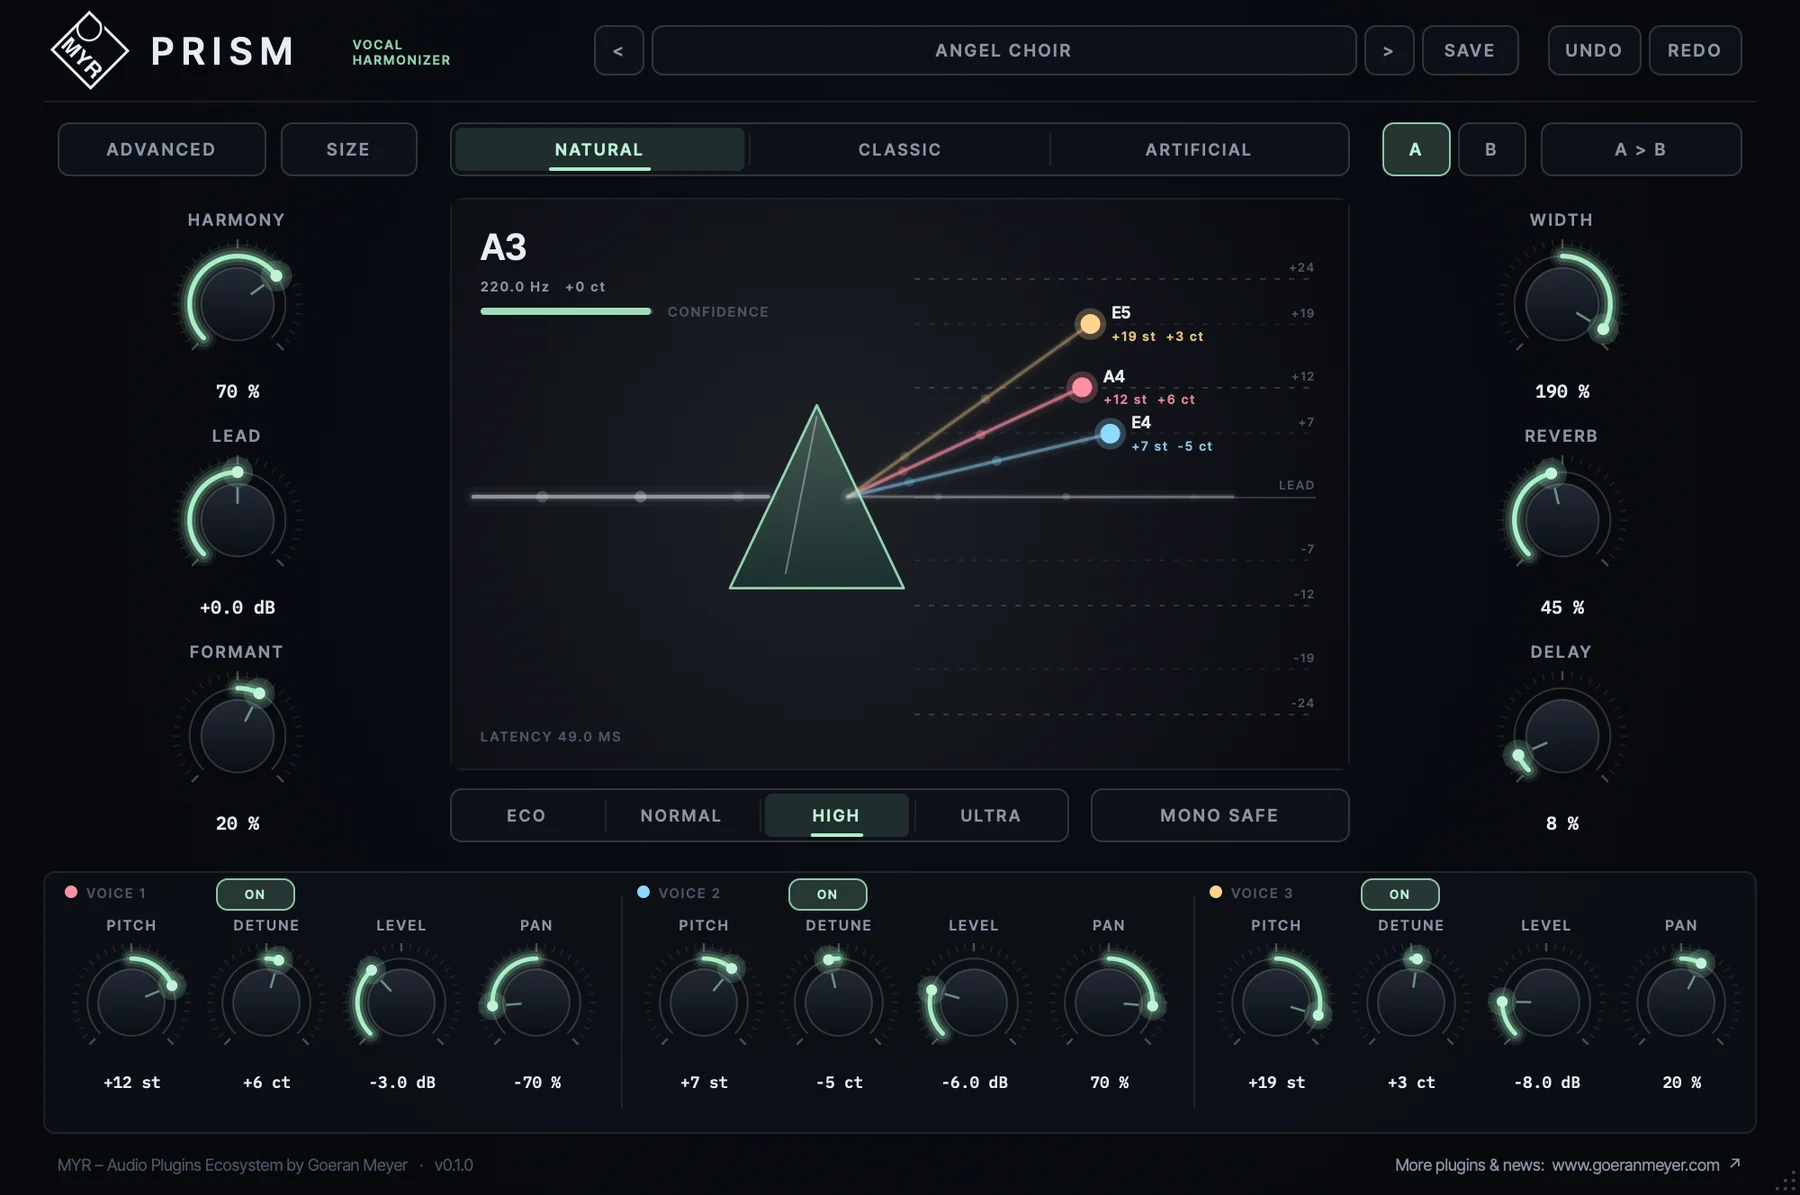Select the High quality tab

[836, 815]
